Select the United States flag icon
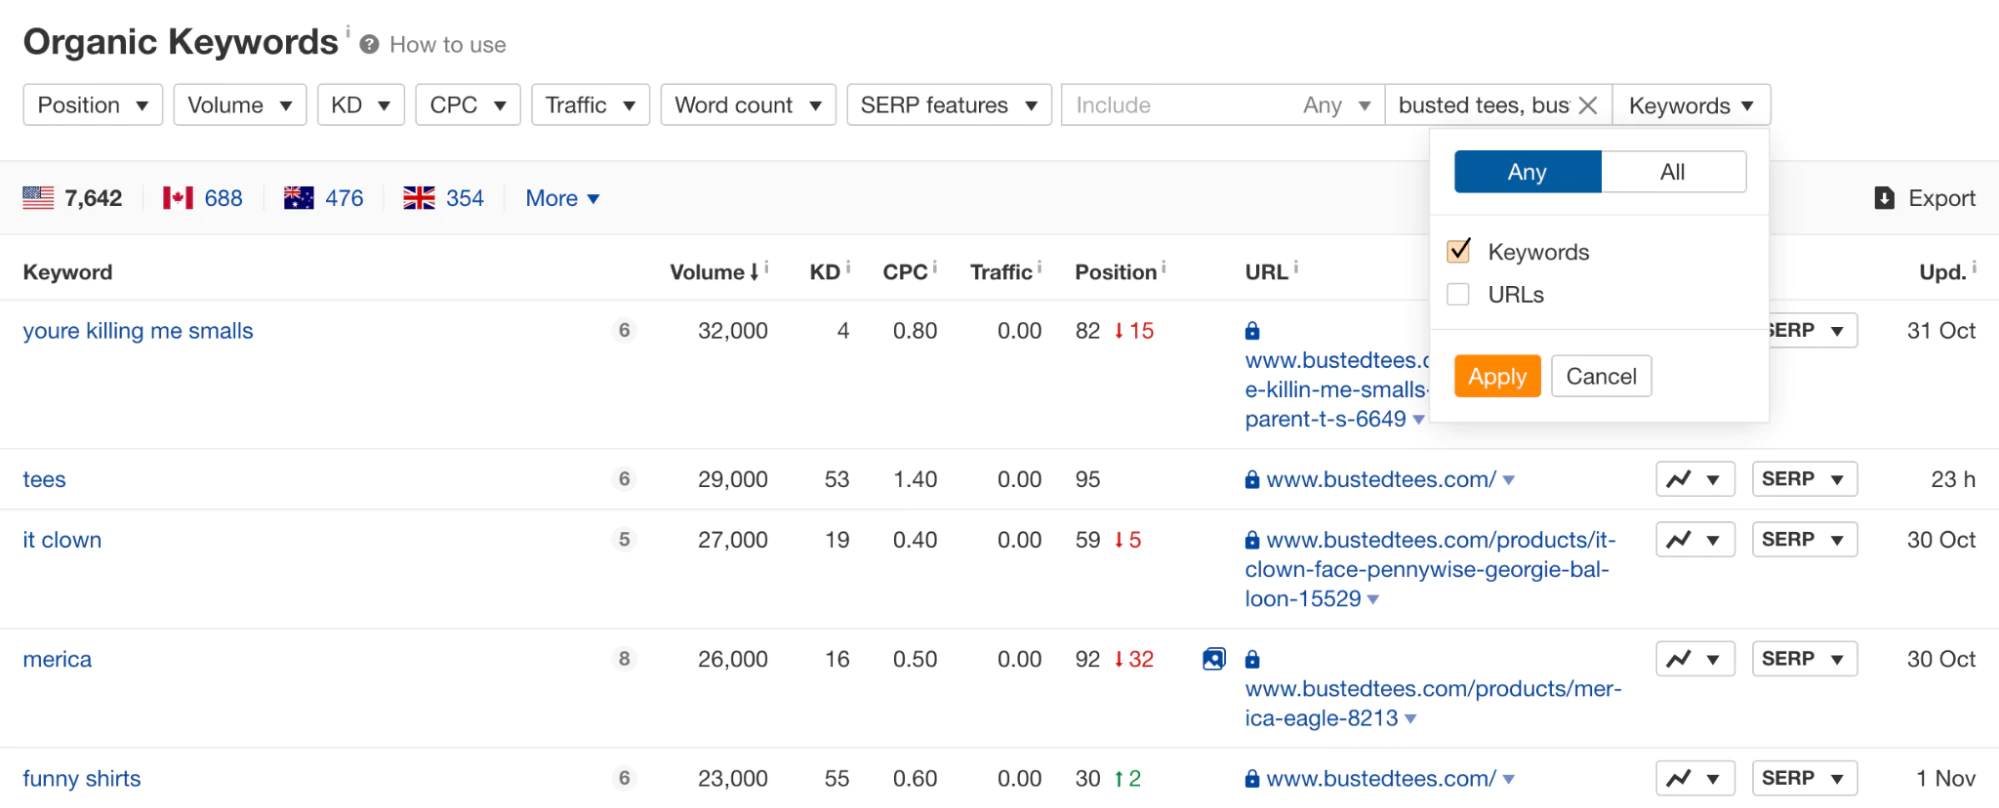Screen dimensions: 1999x808 coord(38,198)
